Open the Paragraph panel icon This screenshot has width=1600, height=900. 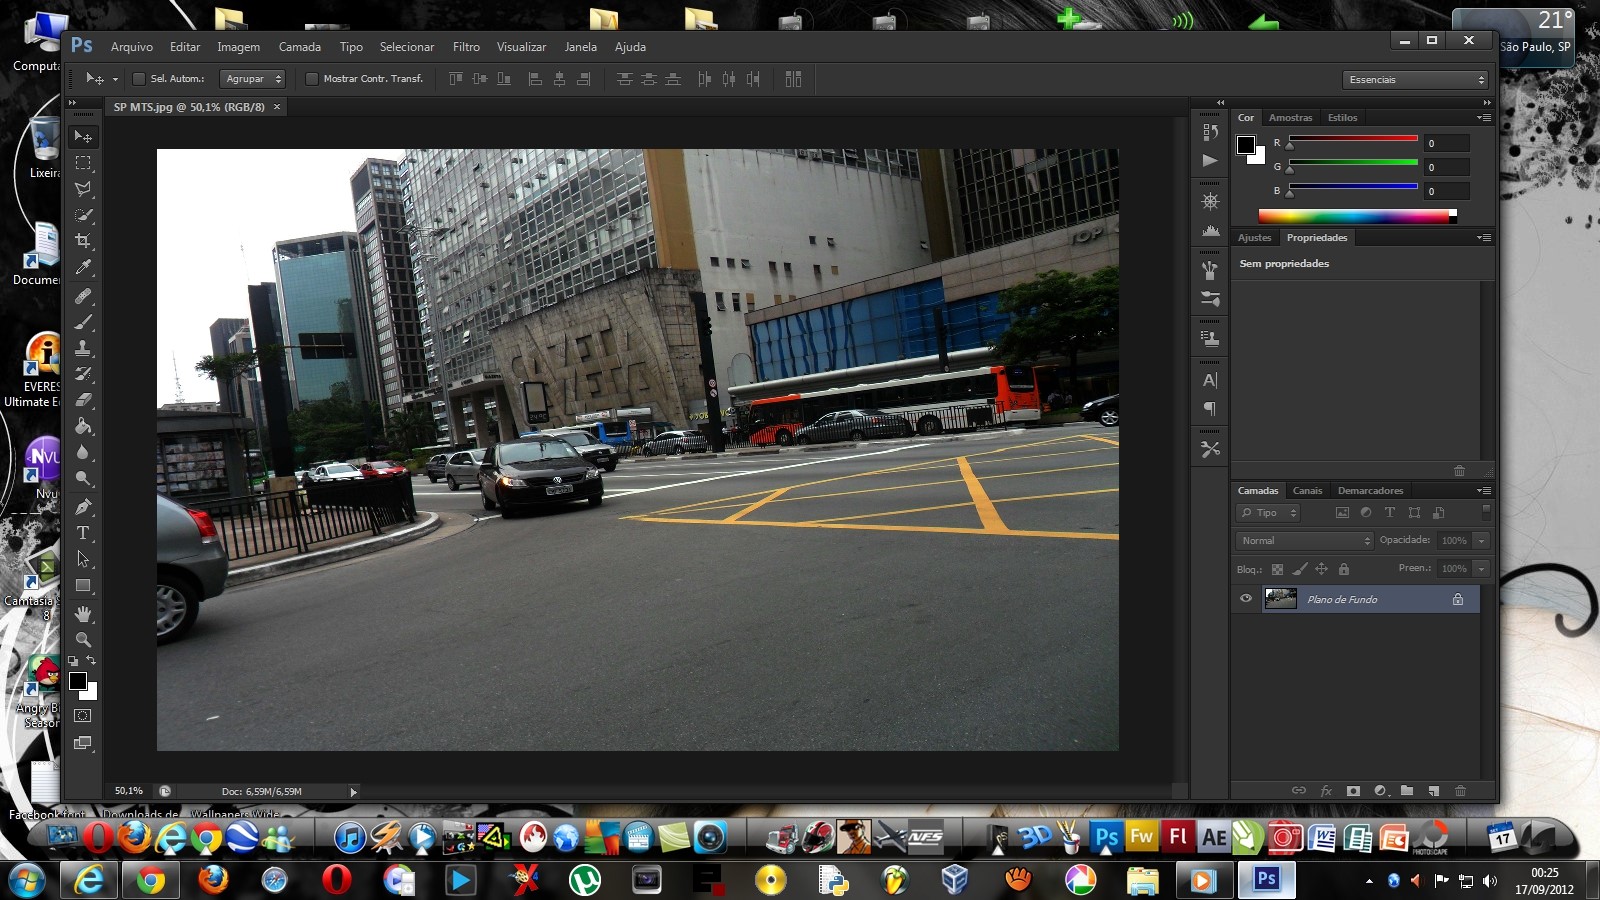(1210, 408)
